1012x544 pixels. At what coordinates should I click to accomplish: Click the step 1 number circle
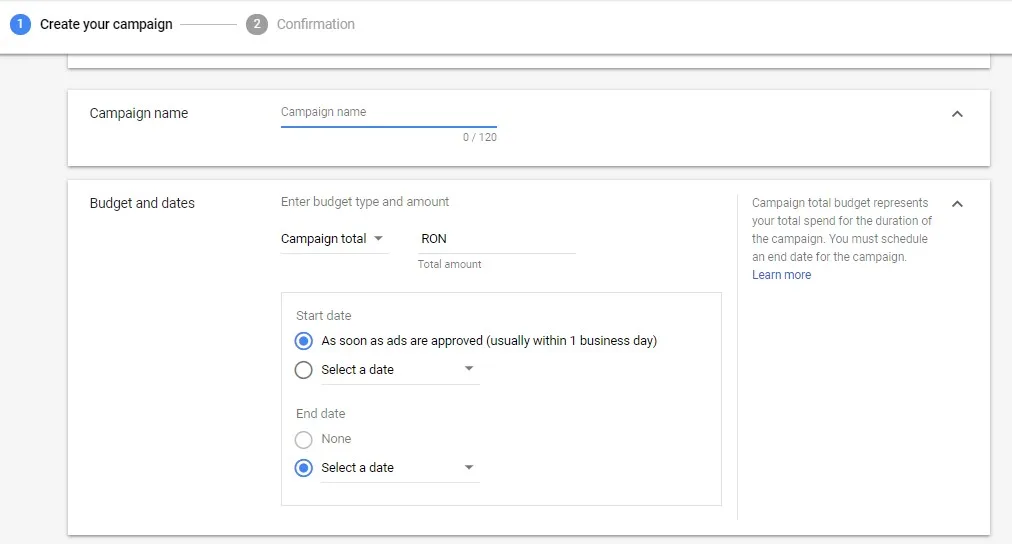coord(20,24)
